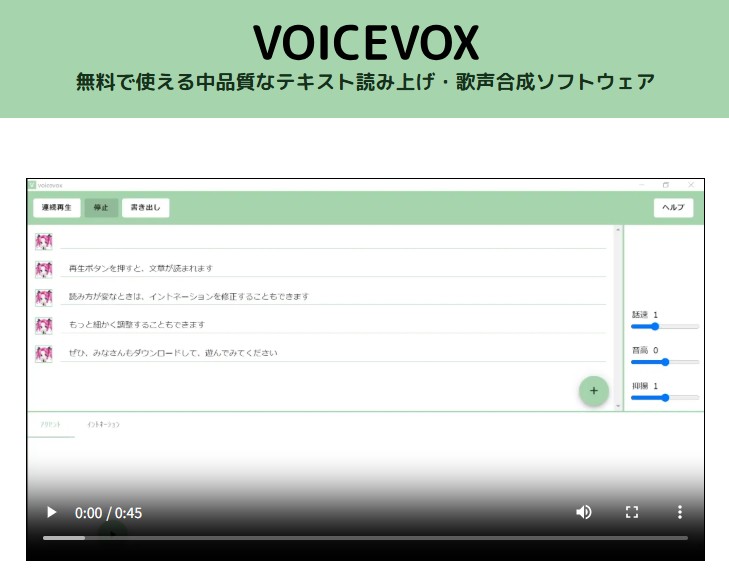729x570 pixels.
Task: Open the ヘルプ button
Action: pyautogui.click(x=673, y=207)
